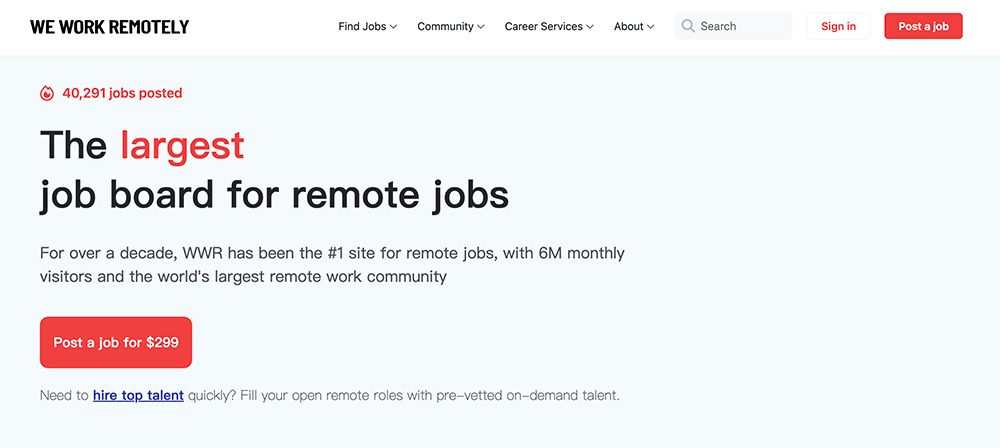The height and width of the screenshot is (448, 1000).
Task: Open the About menu
Action: (x=634, y=26)
